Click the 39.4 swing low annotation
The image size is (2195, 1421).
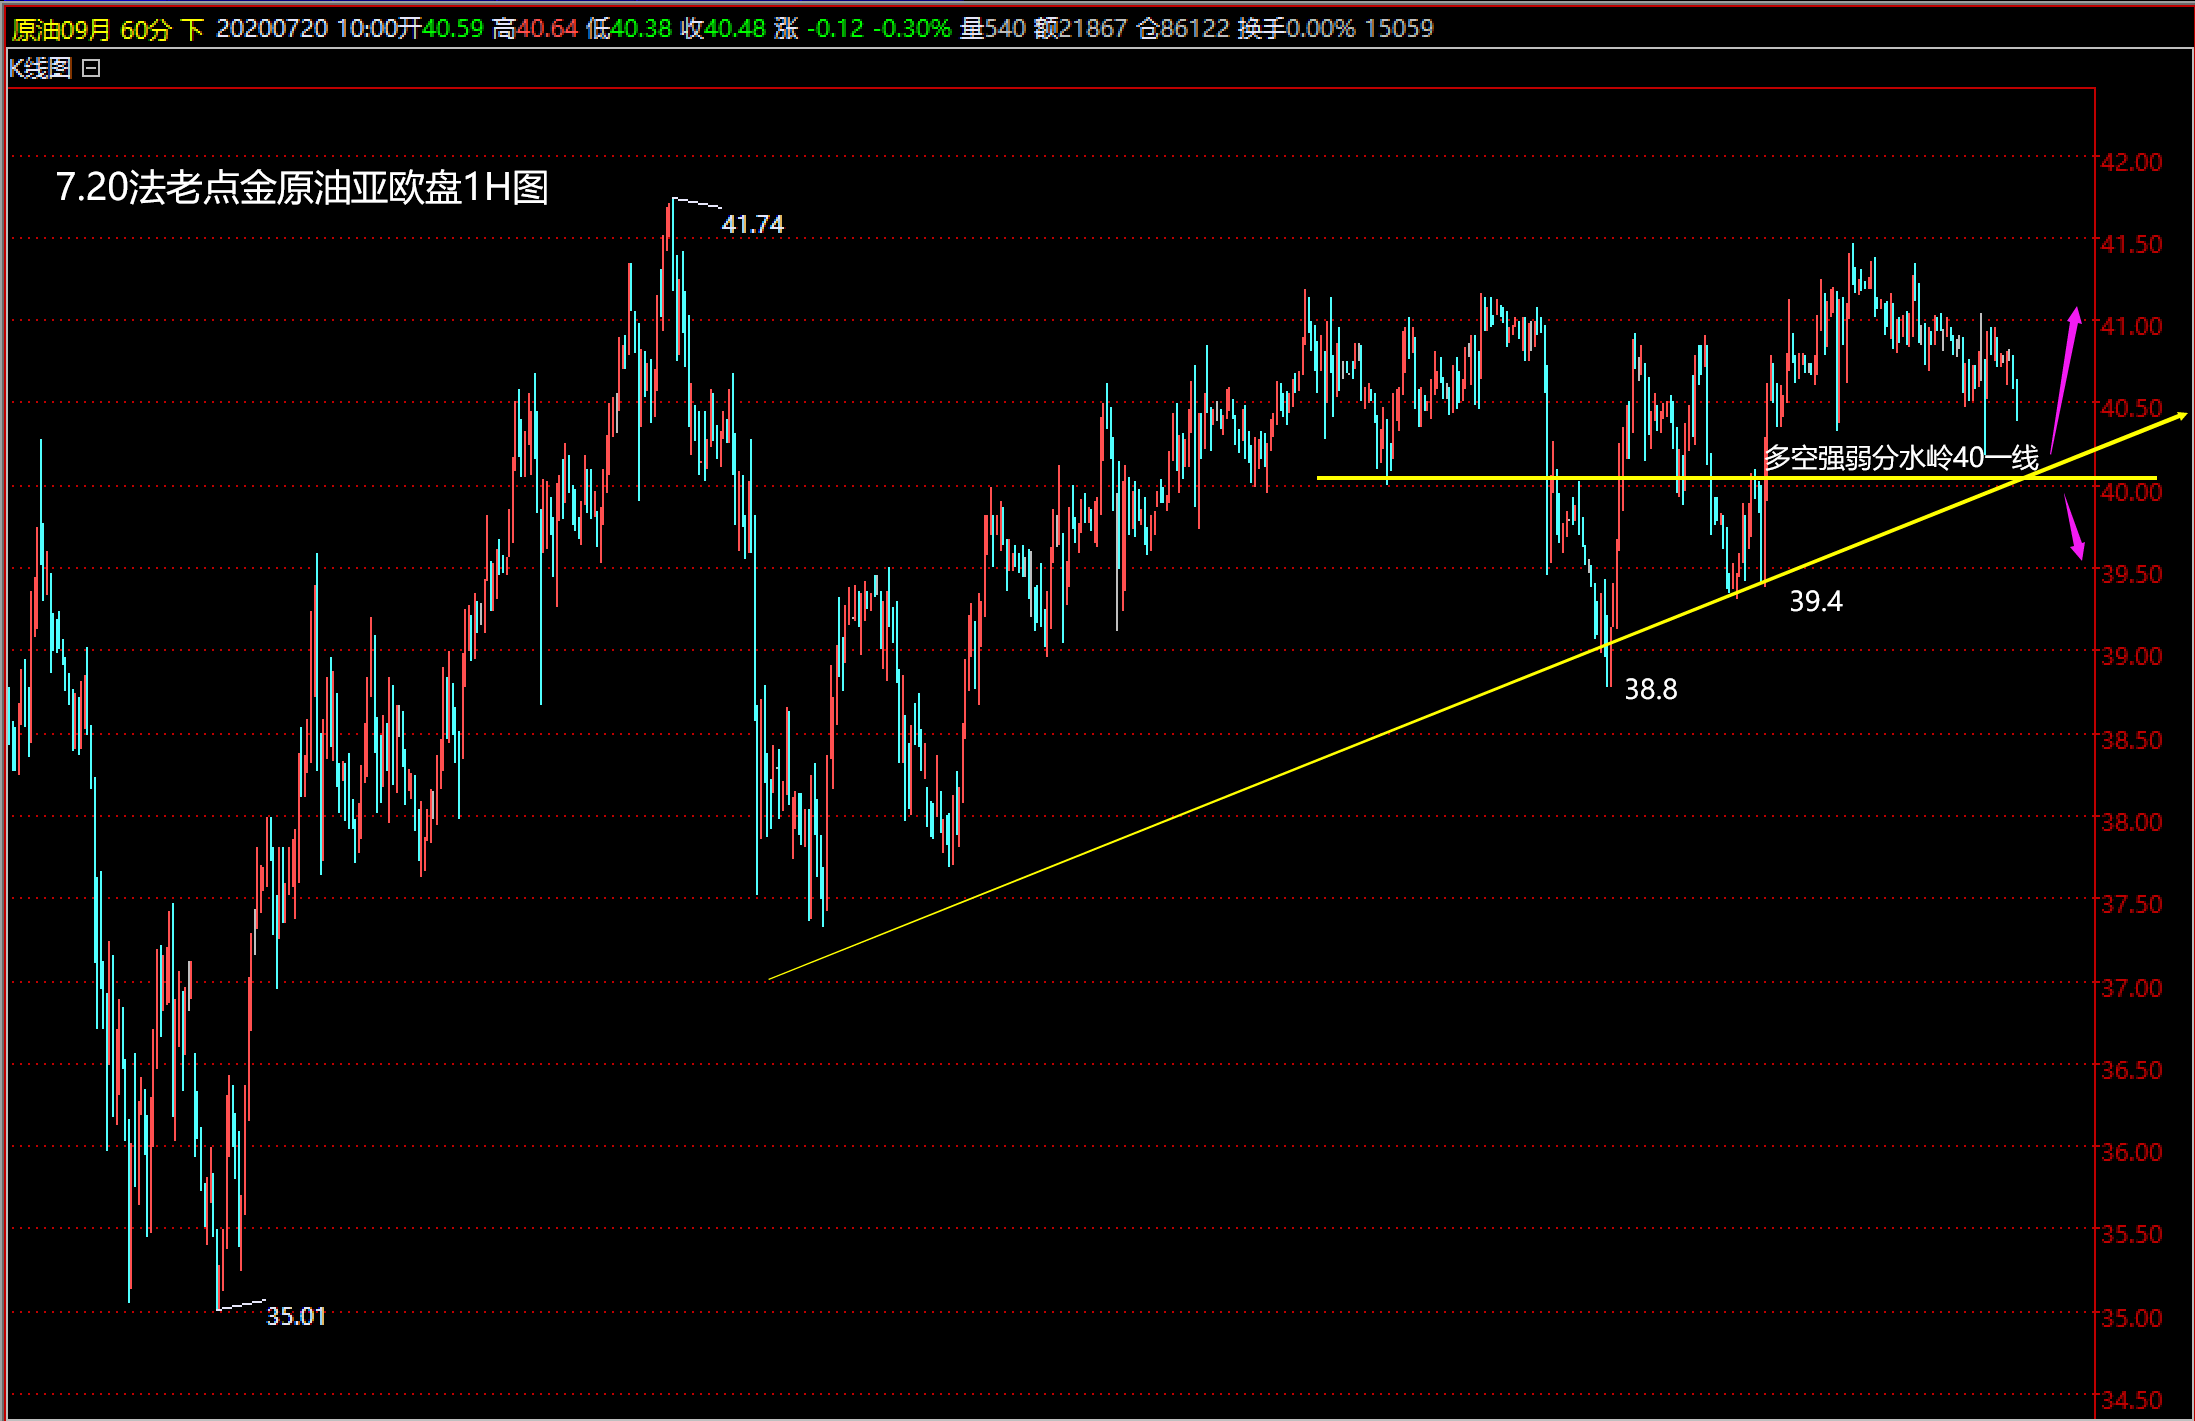(x=1816, y=601)
